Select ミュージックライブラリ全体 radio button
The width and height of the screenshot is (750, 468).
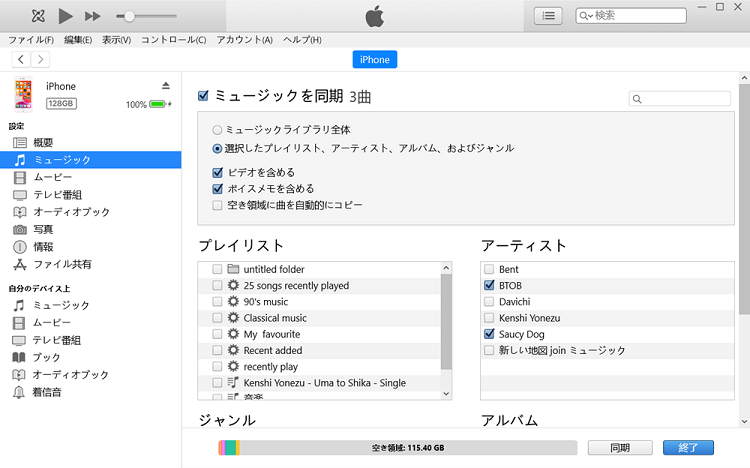(217, 130)
